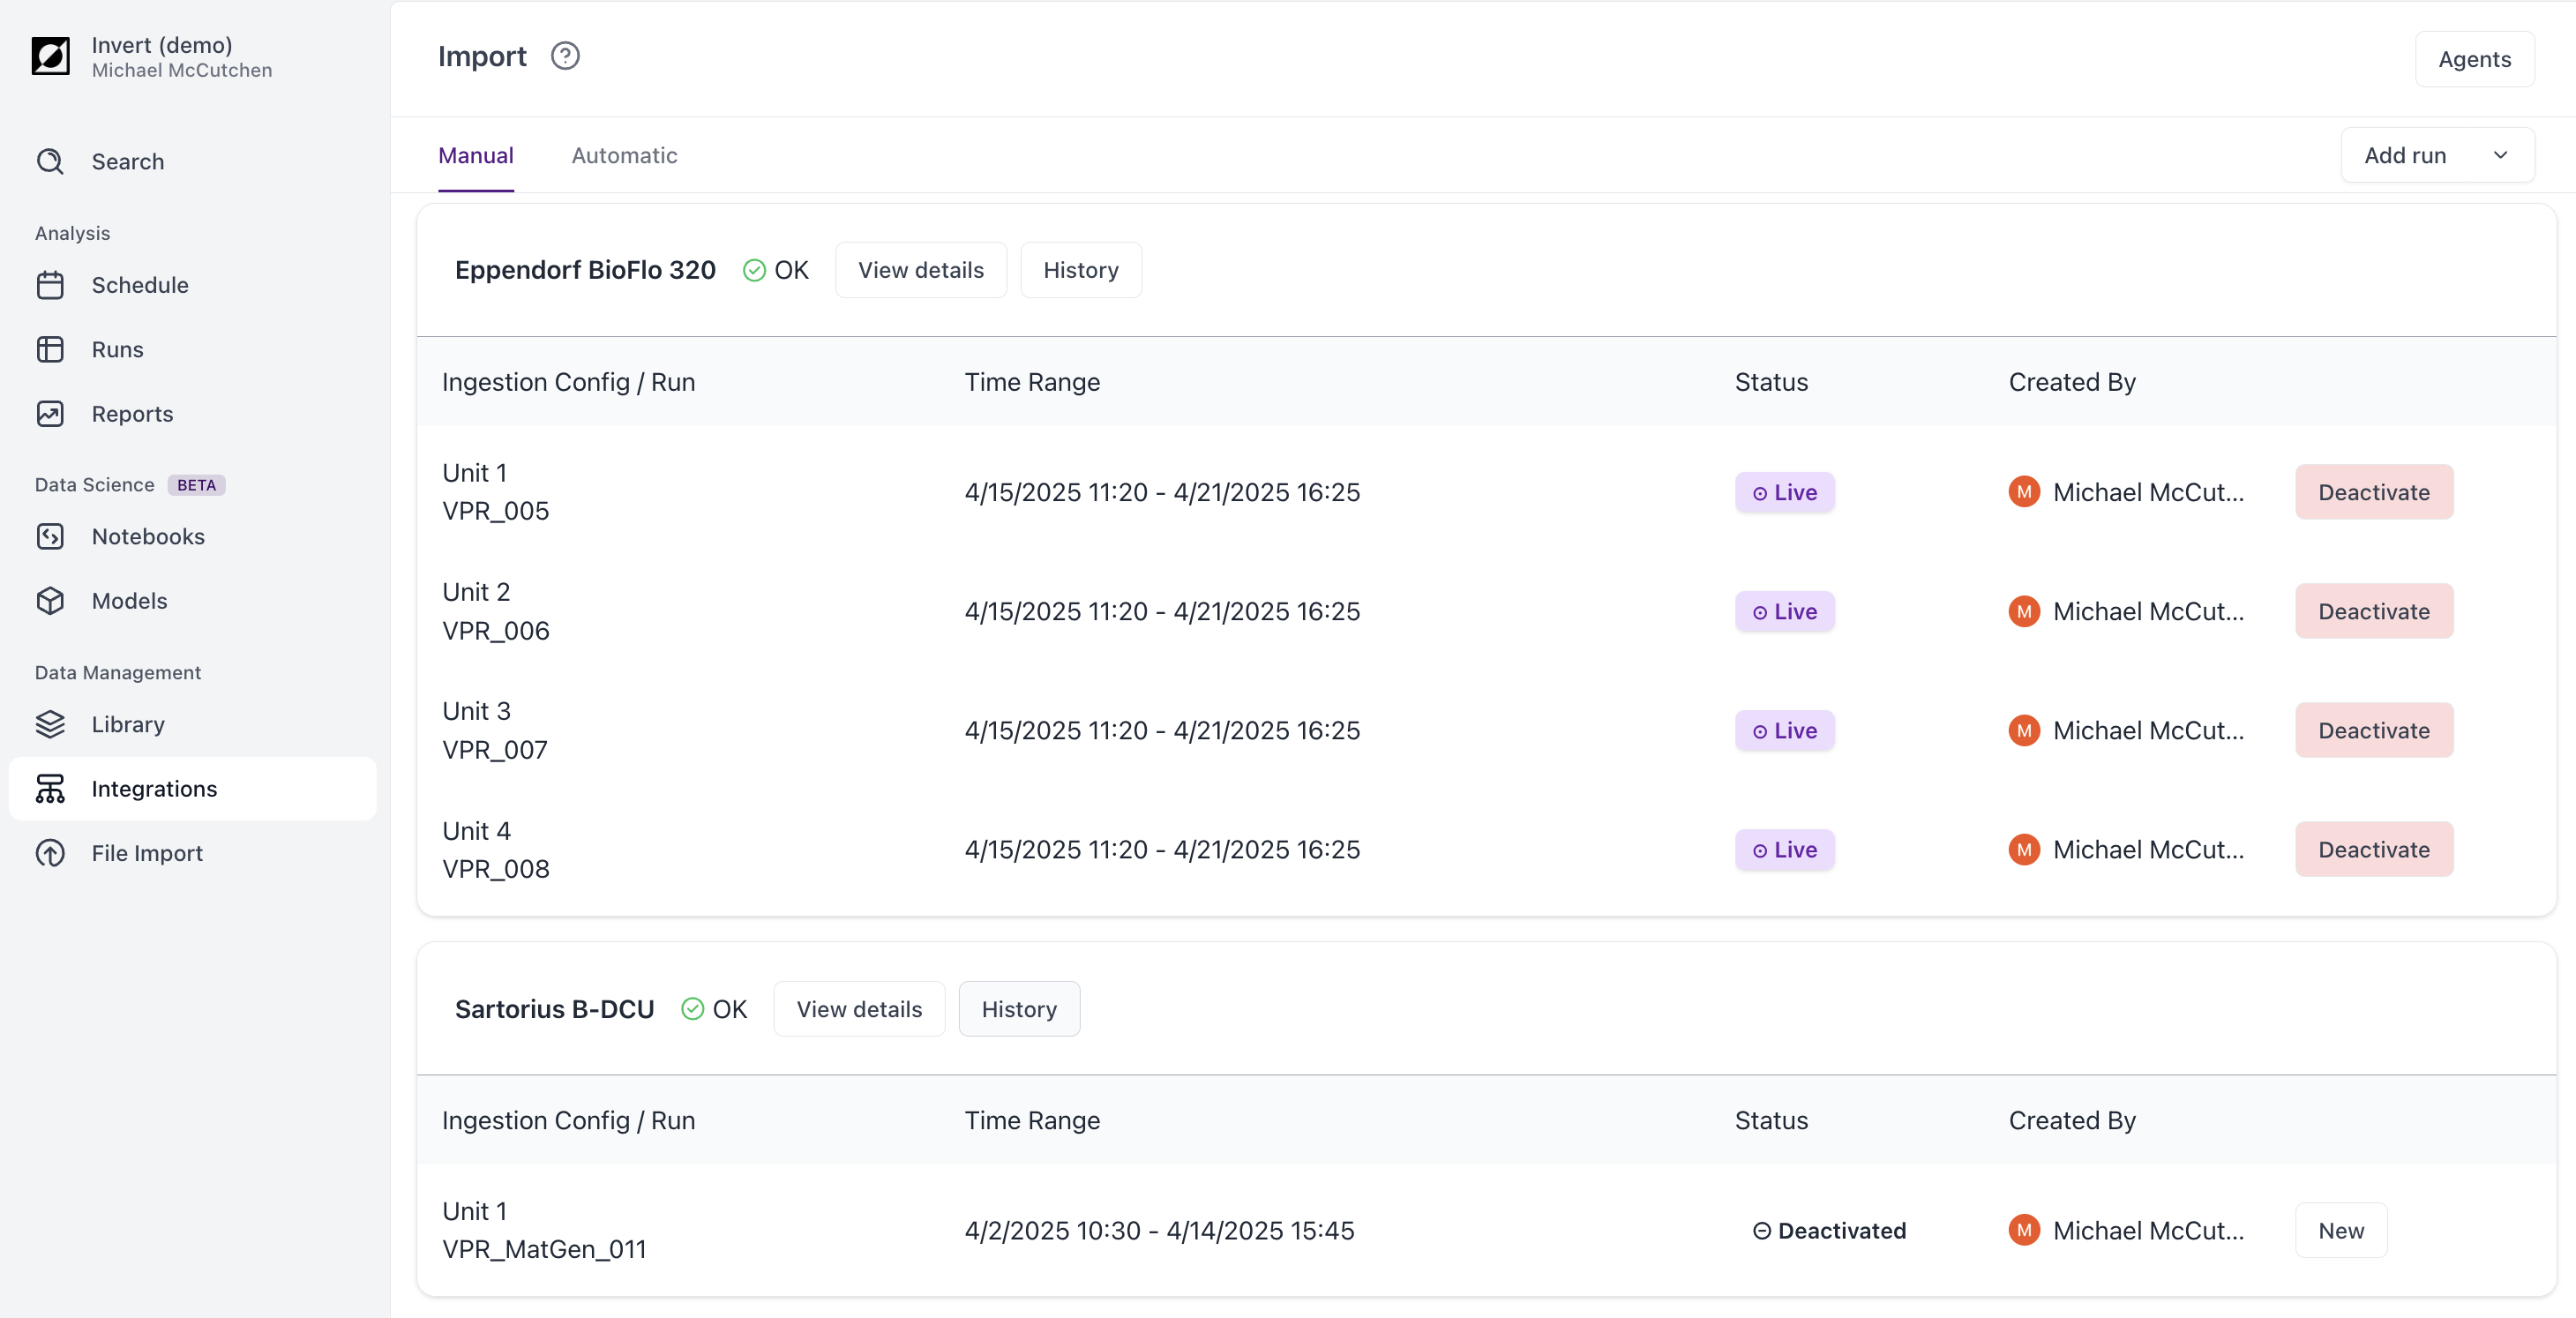Go to Schedule in the sidebar
Viewport: 2576px width, 1318px height.
192,285
